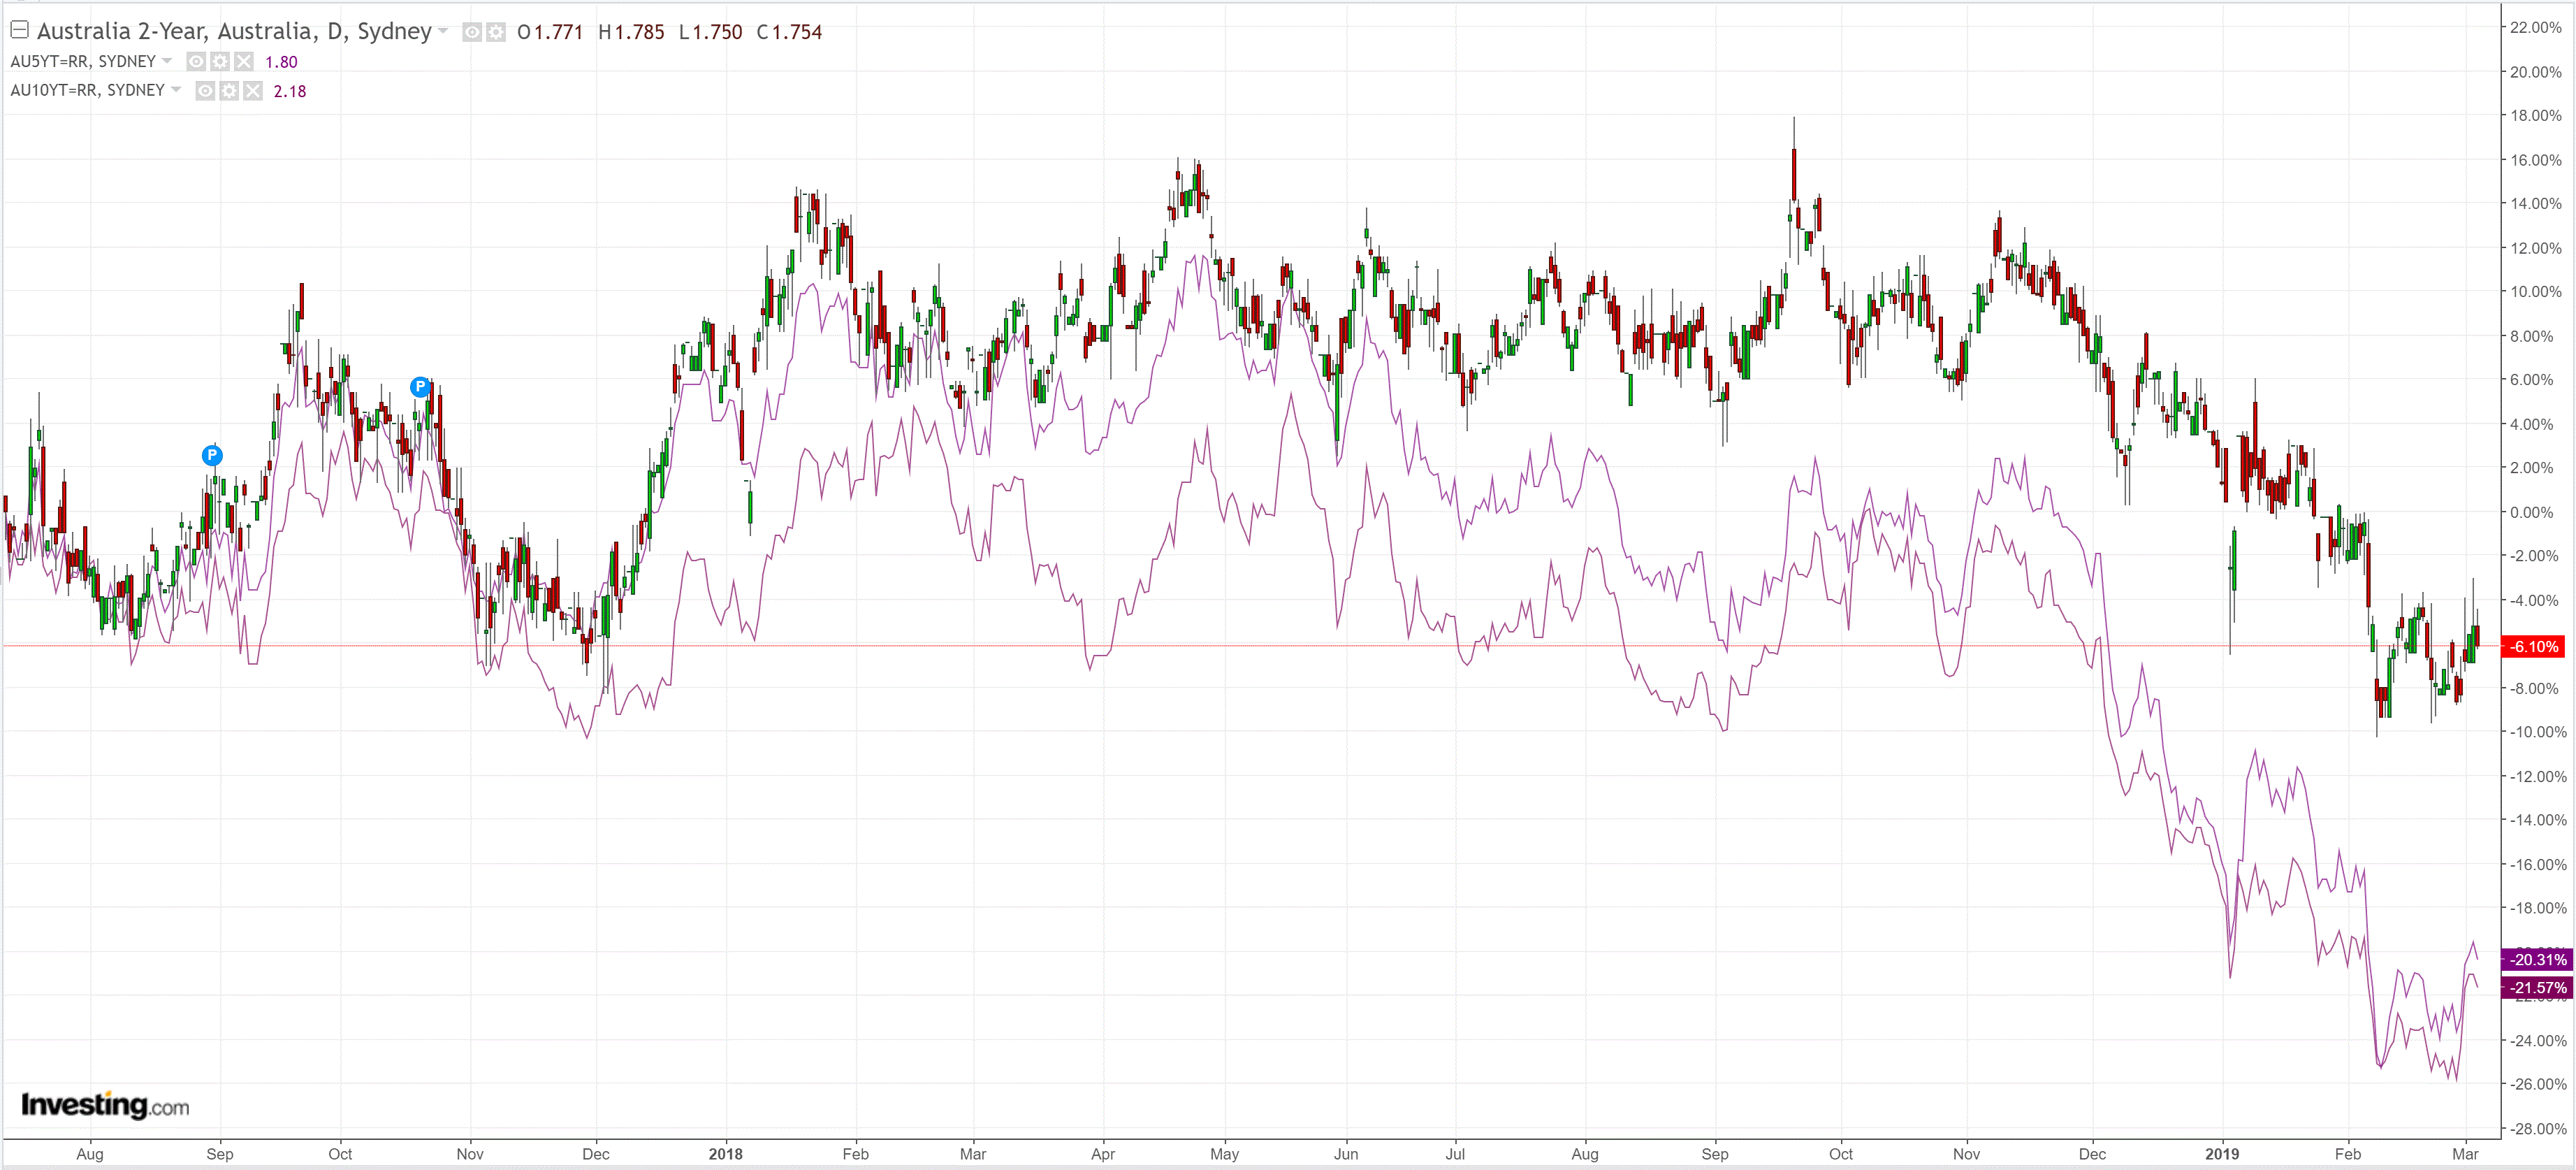Screen dimensions: 2576x1170
Task: Open settings gear for AU10YT=RR series
Action: (x=229, y=91)
